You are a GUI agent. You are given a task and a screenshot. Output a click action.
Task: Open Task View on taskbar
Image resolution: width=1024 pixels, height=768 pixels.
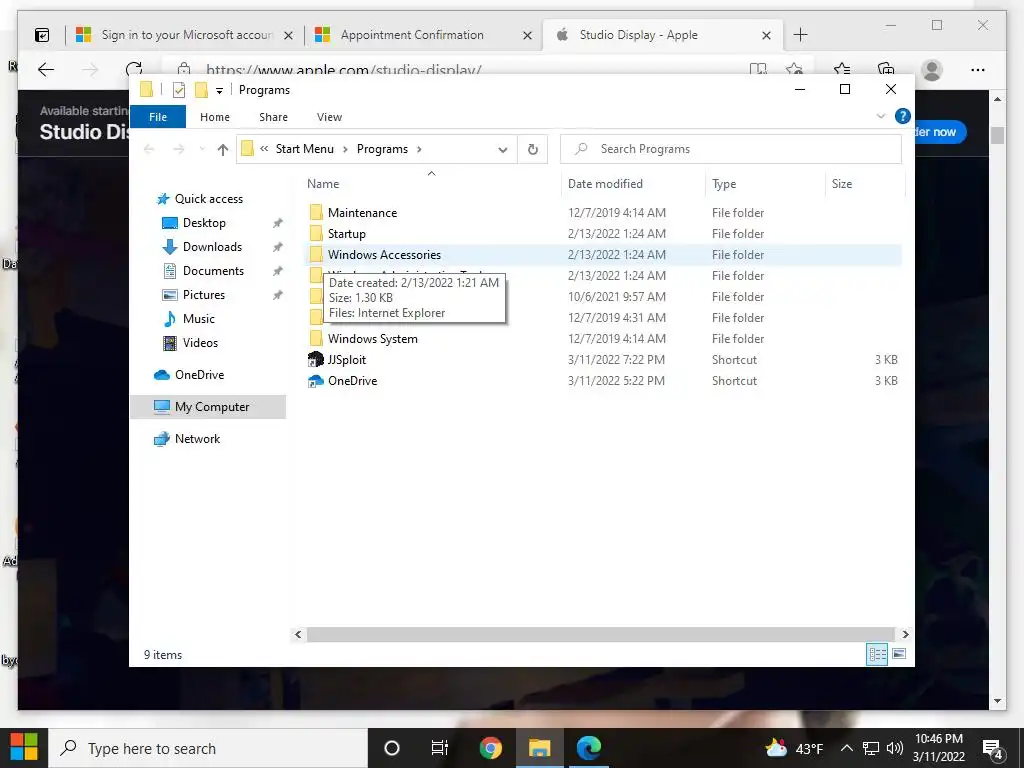(x=440, y=748)
